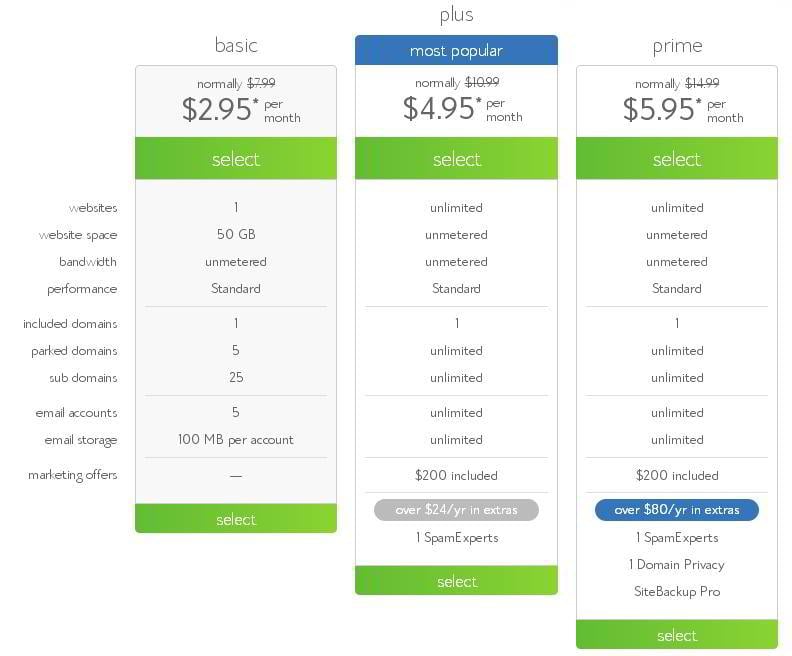Click bottom select button under prime plan
The image size is (792, 656).
(677, 635)
